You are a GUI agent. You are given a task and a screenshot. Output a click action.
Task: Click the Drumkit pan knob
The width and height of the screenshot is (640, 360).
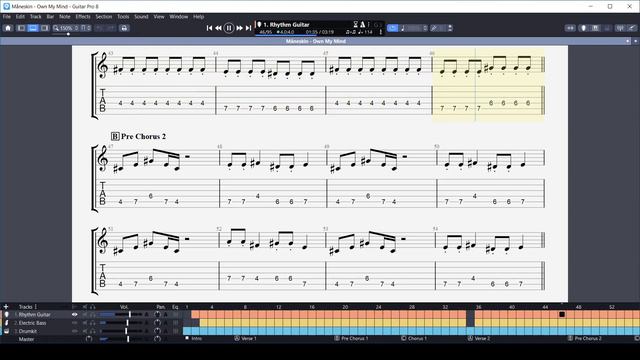[x=157, y=331]
